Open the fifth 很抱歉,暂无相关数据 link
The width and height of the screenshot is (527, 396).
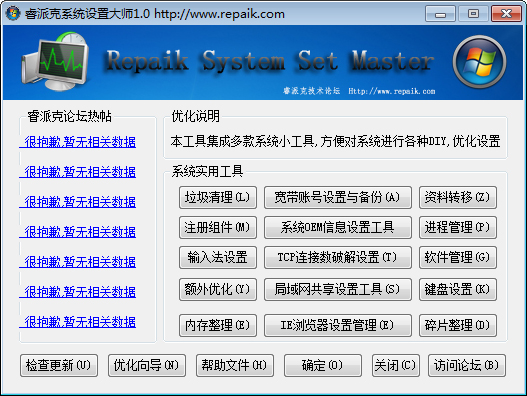78,262
